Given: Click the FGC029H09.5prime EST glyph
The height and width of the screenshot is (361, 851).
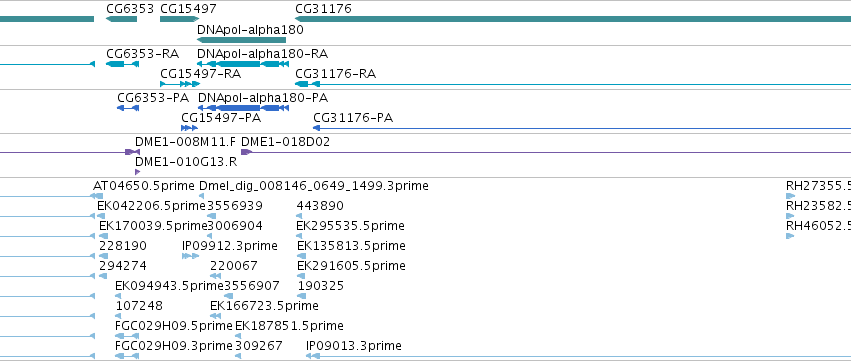Looking at the screenshot, I should [127, 336].
